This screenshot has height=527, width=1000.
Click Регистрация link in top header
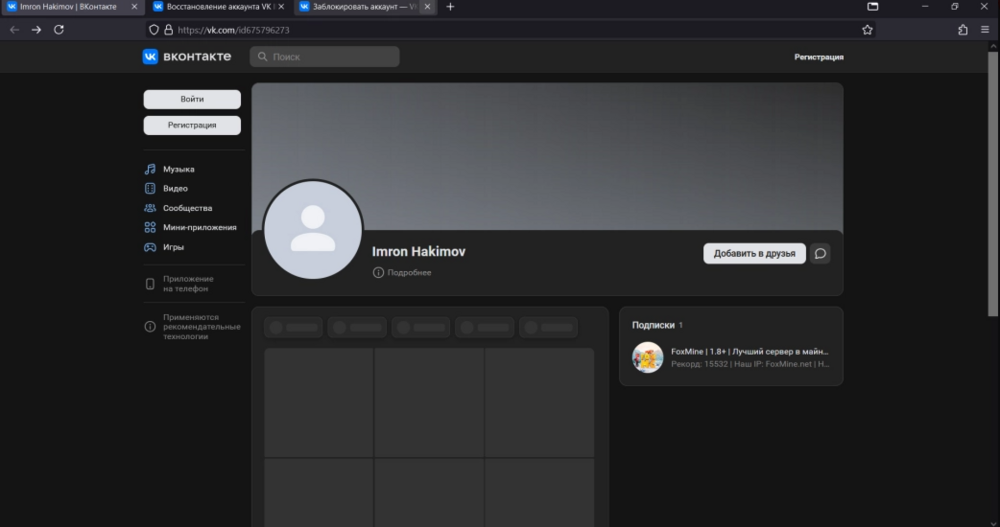click(x=819, y=57)
